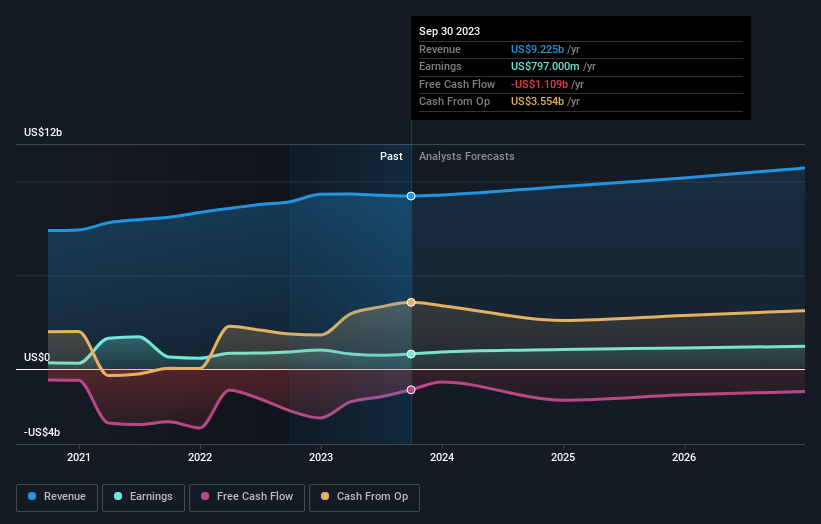Click the 2026 x-axis label
The width and height of the screenshot is (821, 524).
point(684,457)
